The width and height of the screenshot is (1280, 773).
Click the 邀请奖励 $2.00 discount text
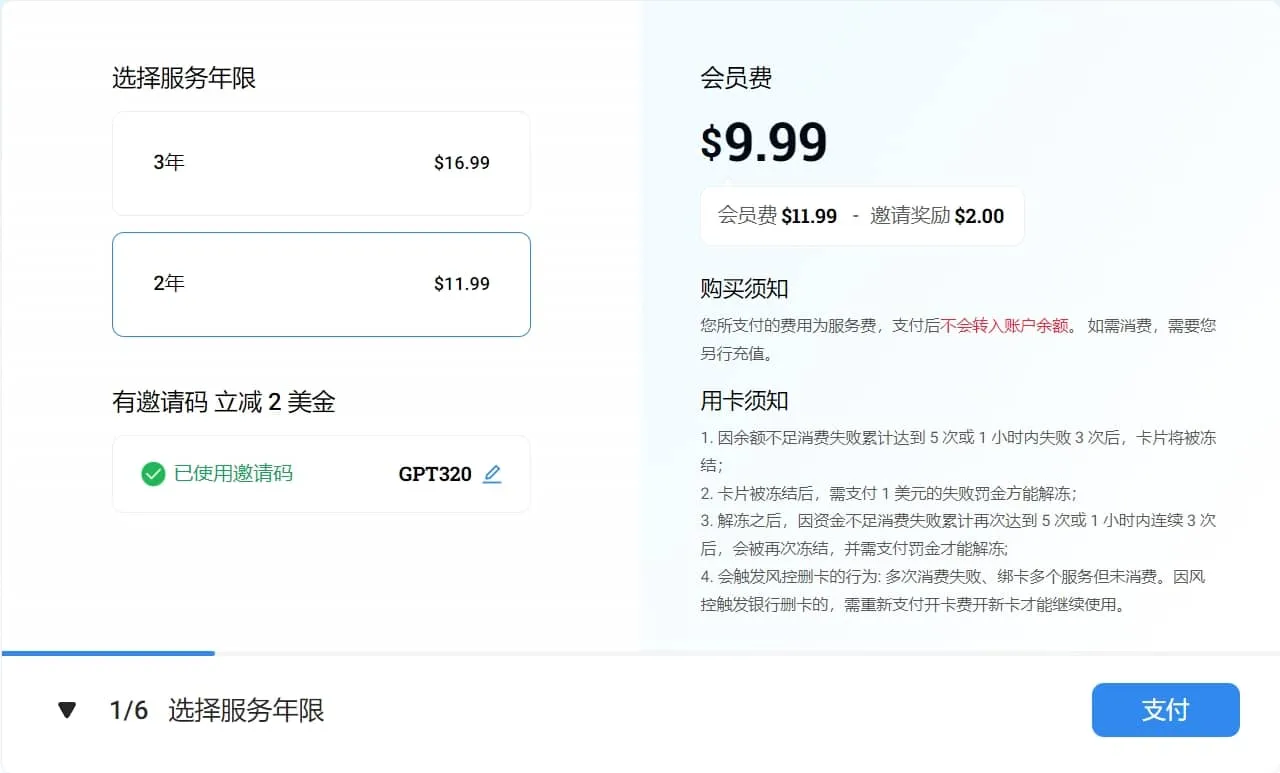[937, 216]
